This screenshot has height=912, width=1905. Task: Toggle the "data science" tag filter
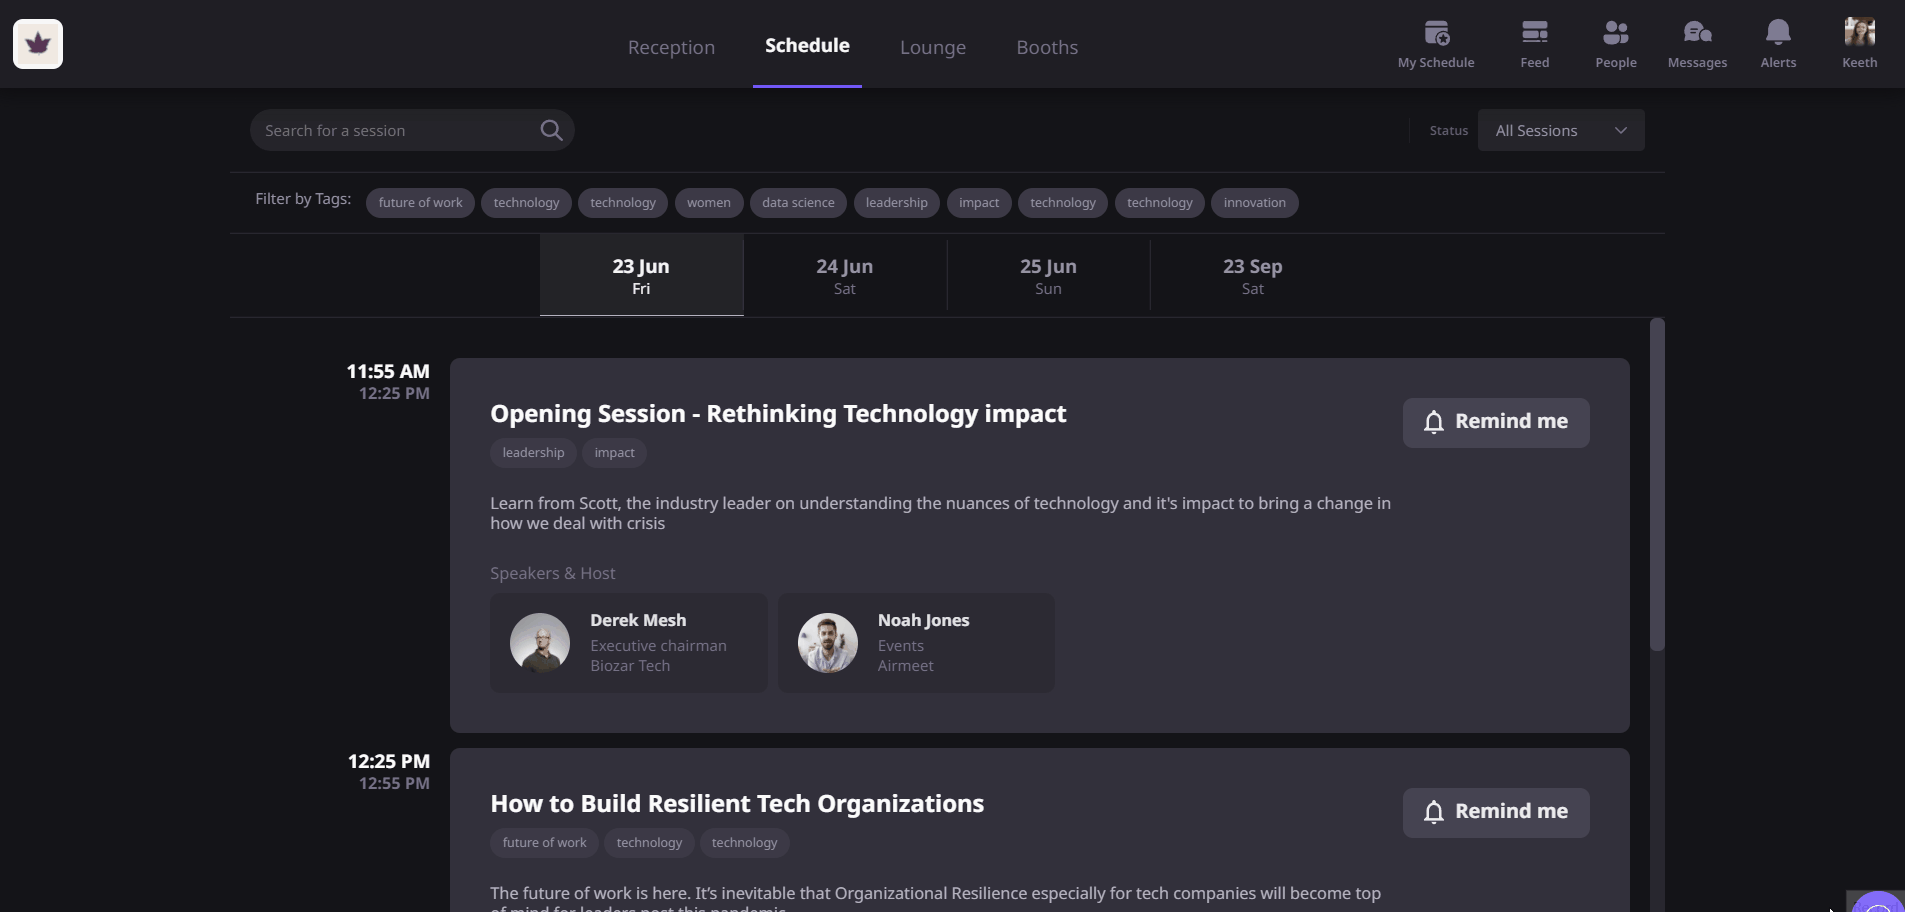[798, 203]
